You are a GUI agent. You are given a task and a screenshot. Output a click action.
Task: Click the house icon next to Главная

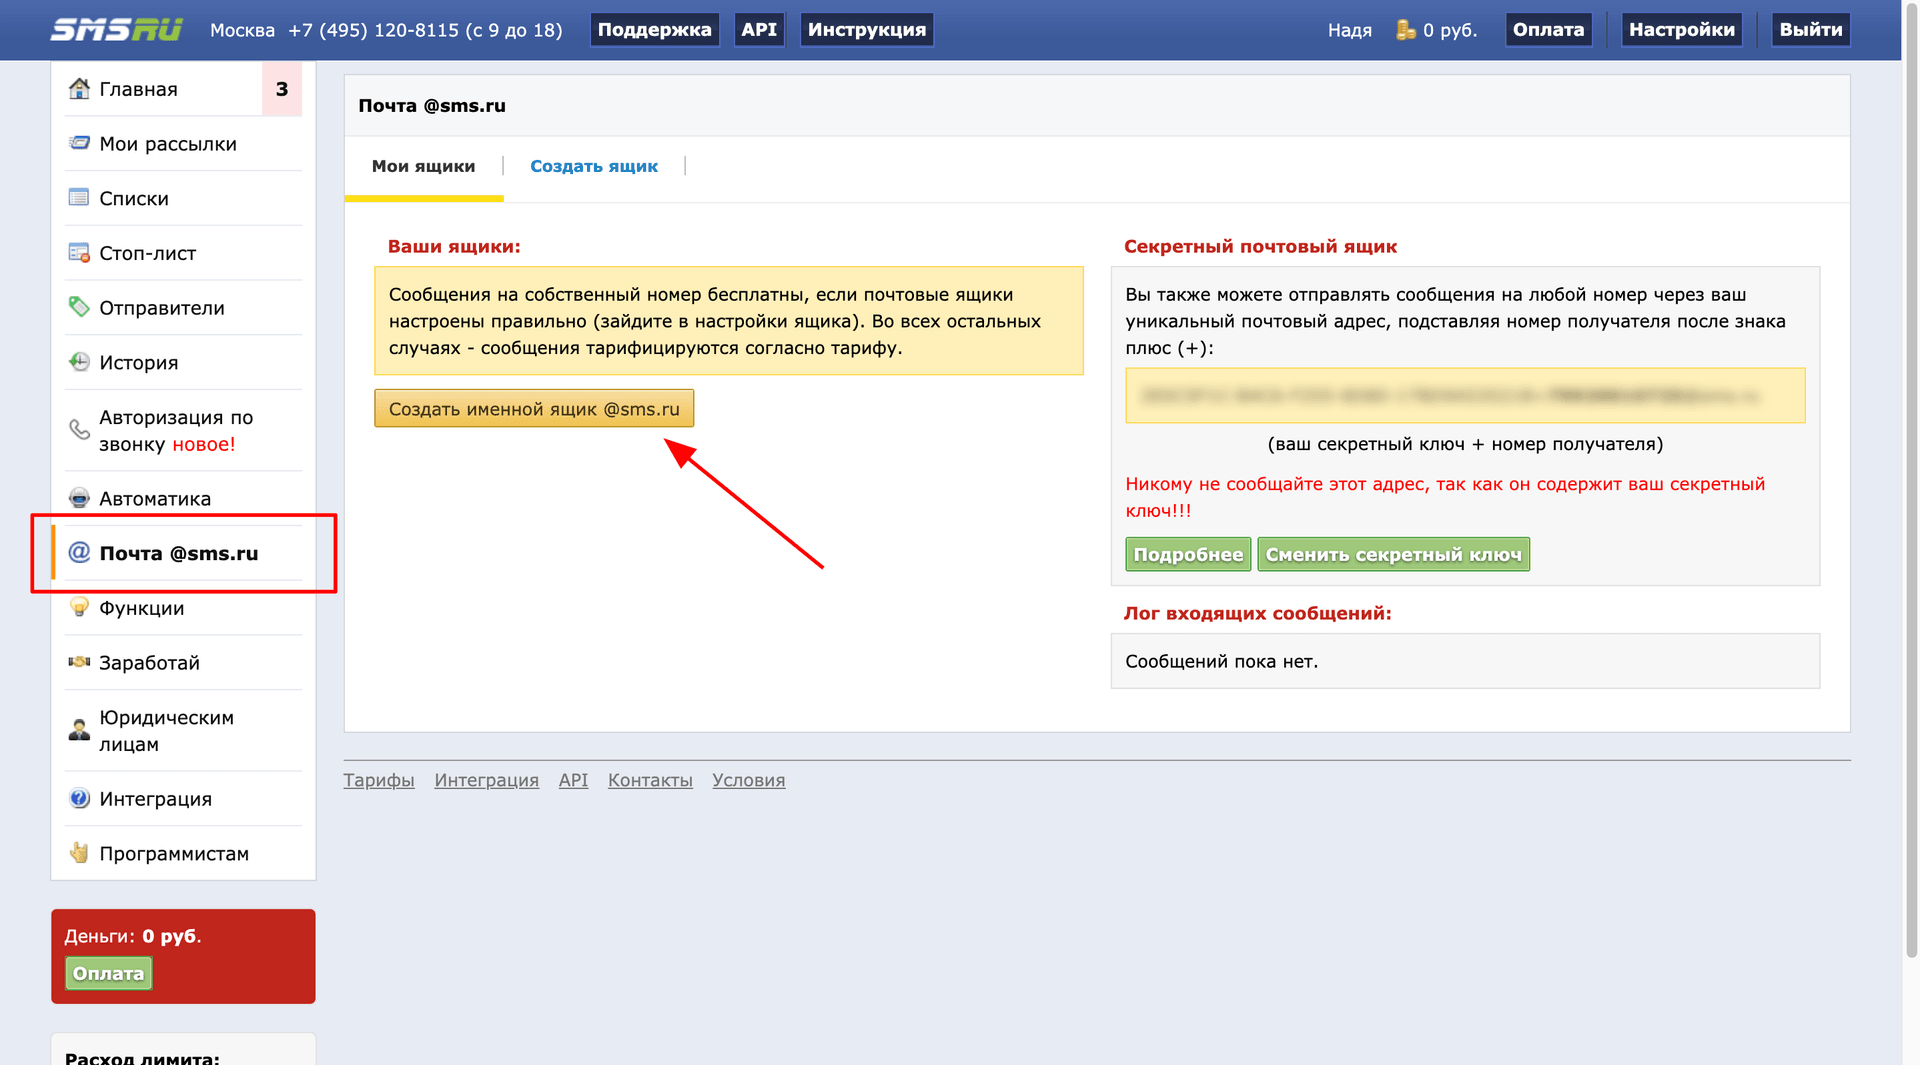(79, 89)
